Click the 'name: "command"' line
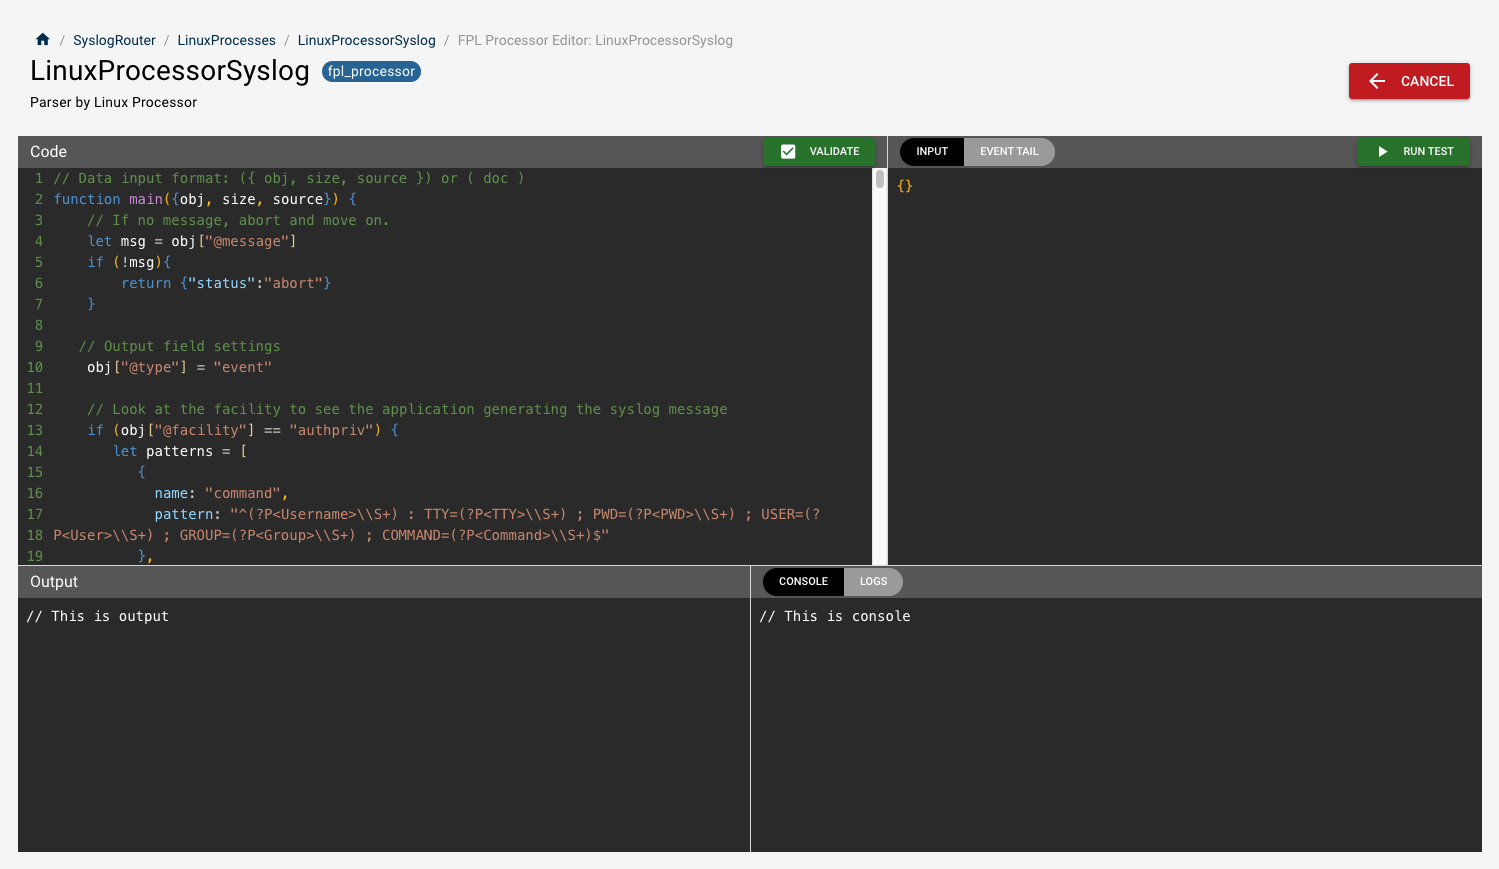Viewport: 1499px width, 869px height. 221,494
